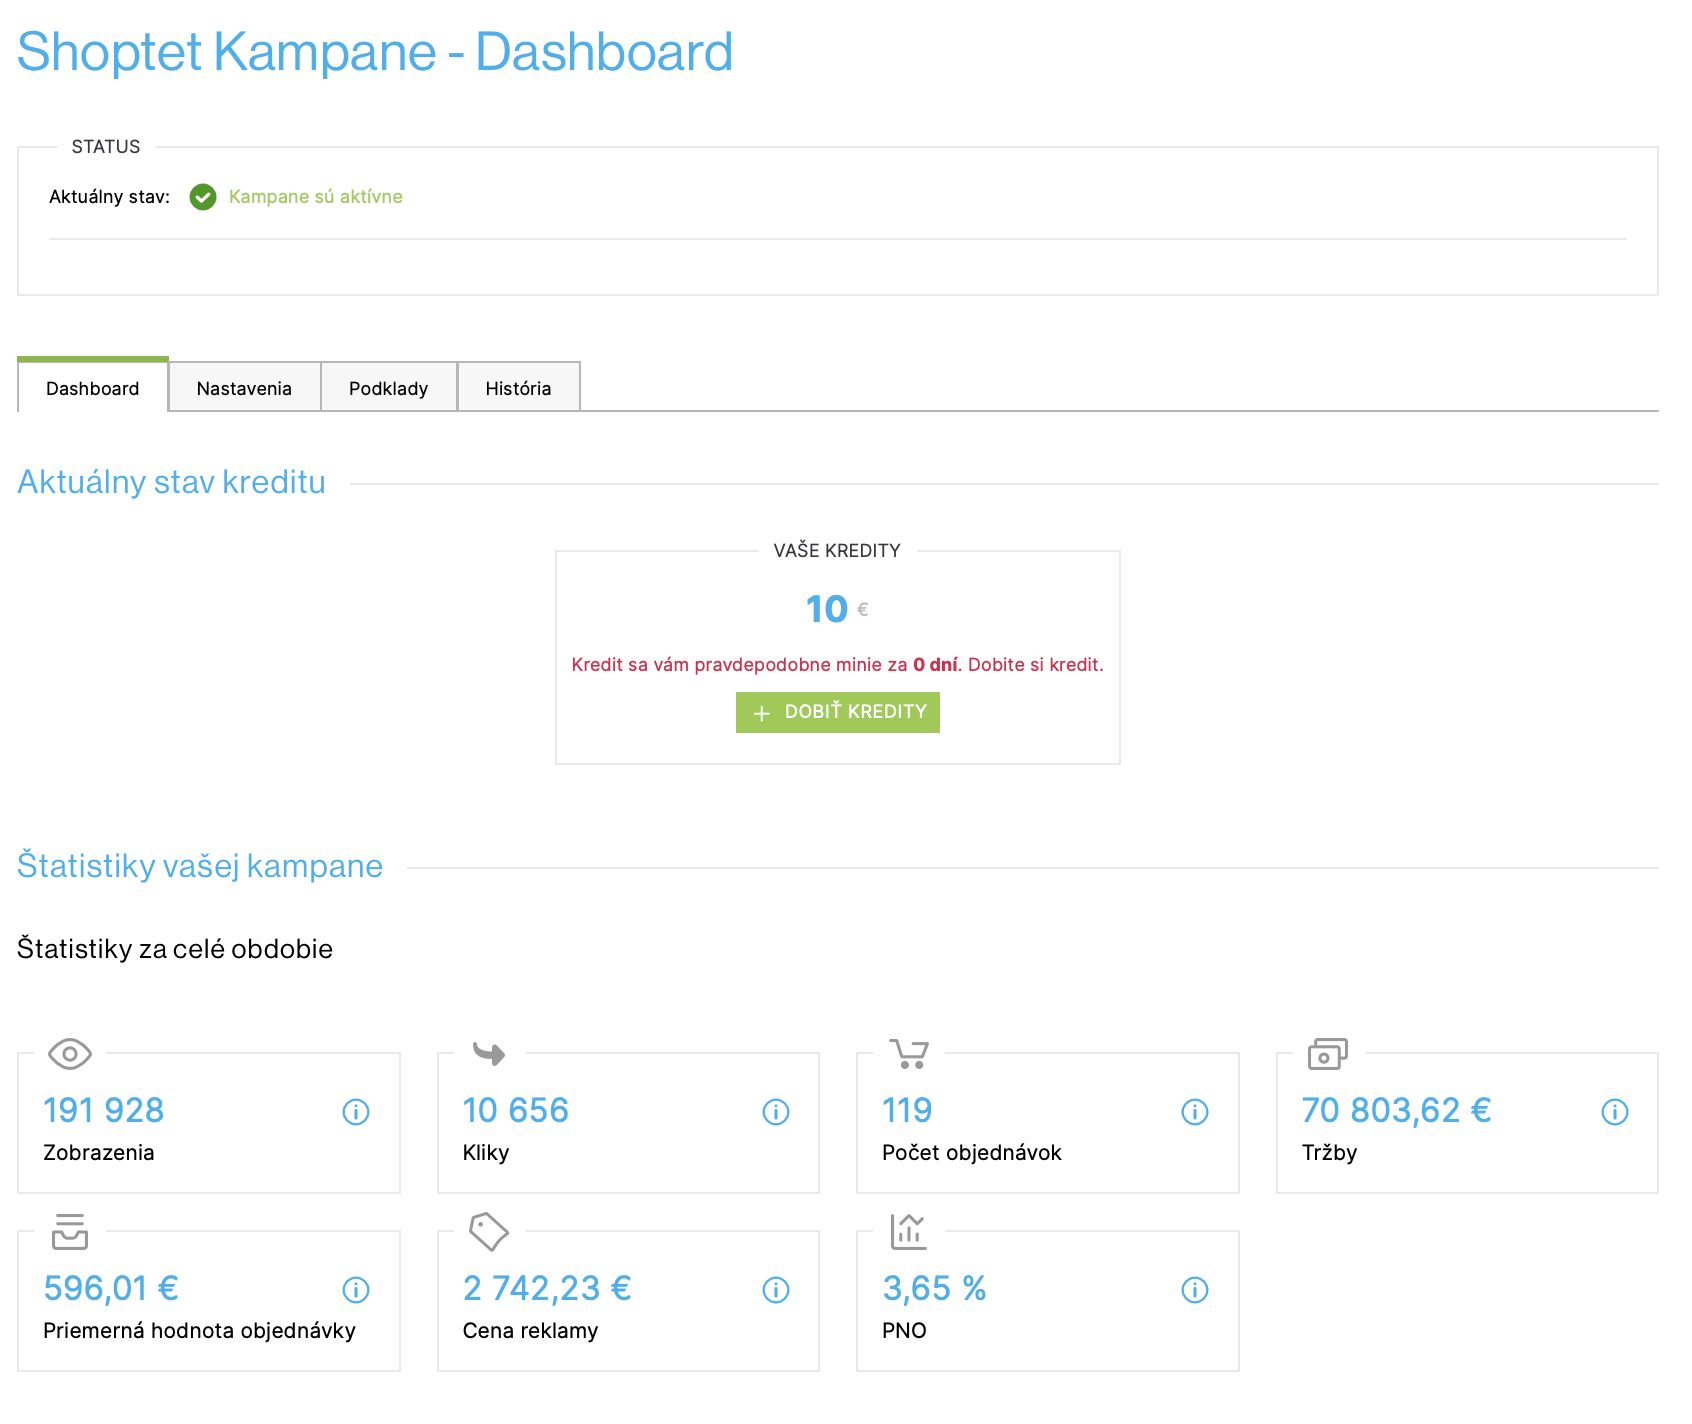The height and width of the screenshot is (1424, 1692).
Task: Open info icon for Priemerná hodnota objednávky
Action: tap(356, 1290)
